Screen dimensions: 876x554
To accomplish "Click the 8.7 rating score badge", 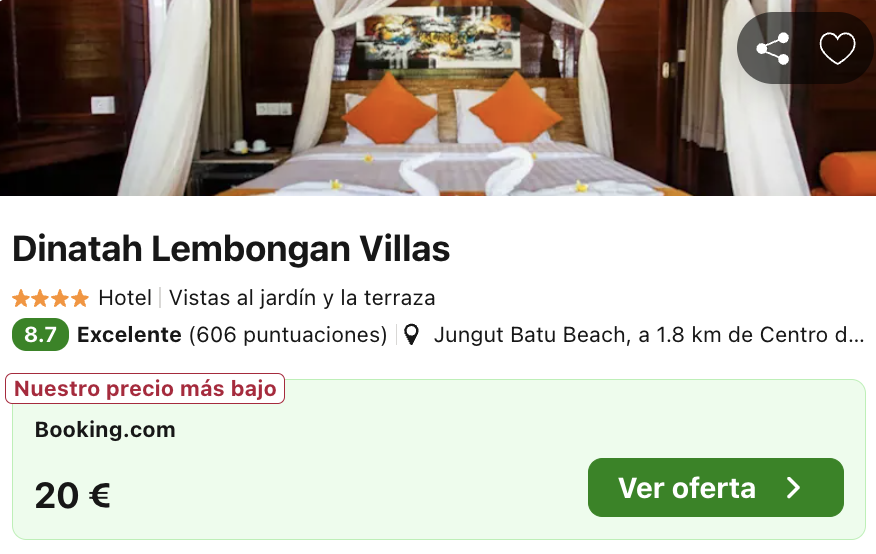I will pyautogui.click(x=40, y=335).
